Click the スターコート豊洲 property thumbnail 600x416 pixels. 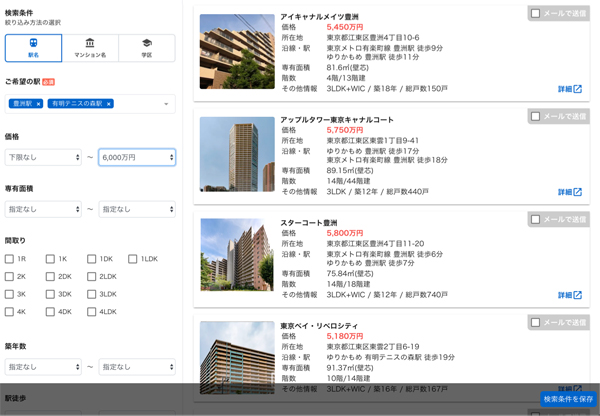click(x=237, y=255)
